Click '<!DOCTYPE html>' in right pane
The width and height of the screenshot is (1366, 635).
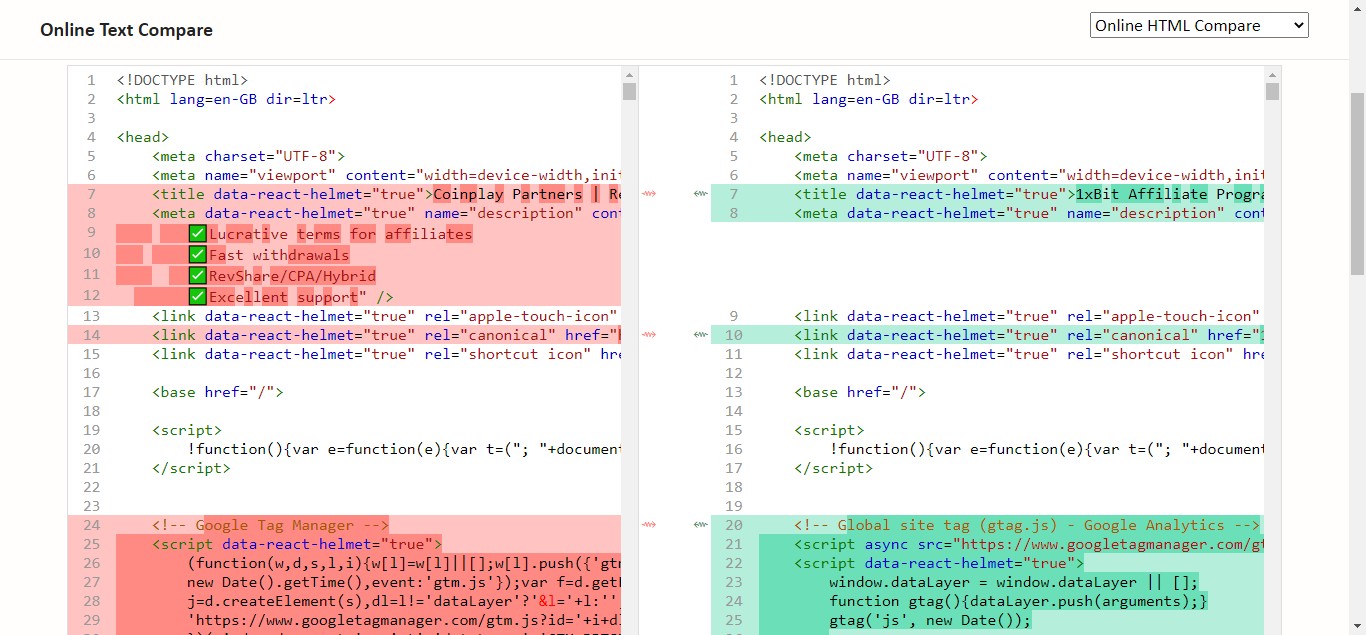[825, 80]
